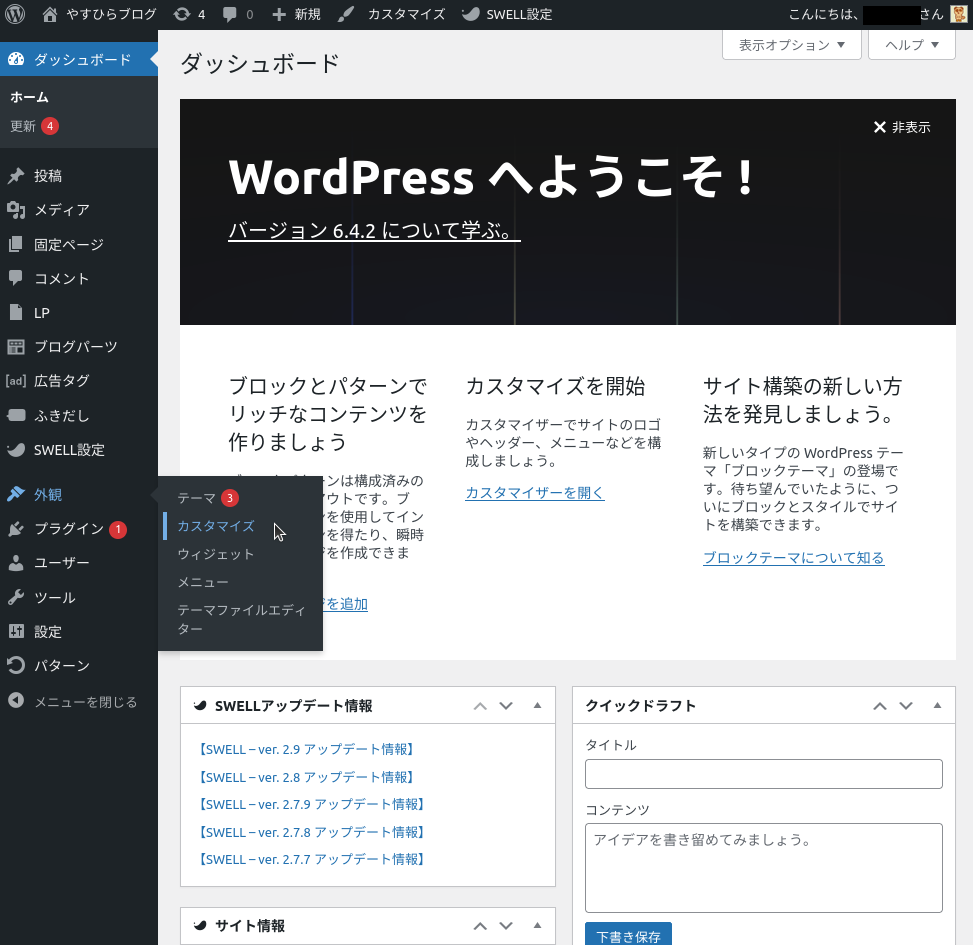The height and width of the screenshot is (945, 973).
Task: Click the 外観 paintbrush icon
Action: tap(16, 494)
